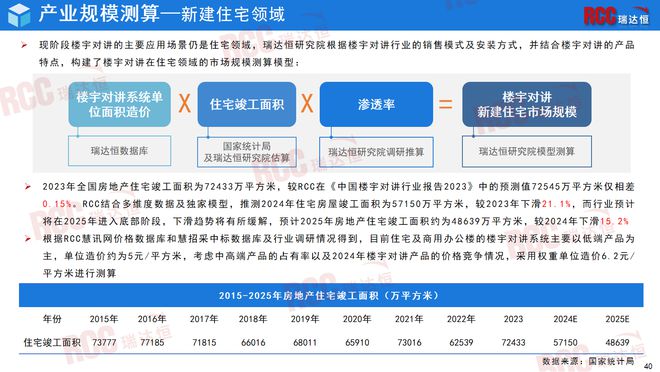Viewport: 660px width, 372px height.
Task: Click the table value 77185
Action: point(152,343)
